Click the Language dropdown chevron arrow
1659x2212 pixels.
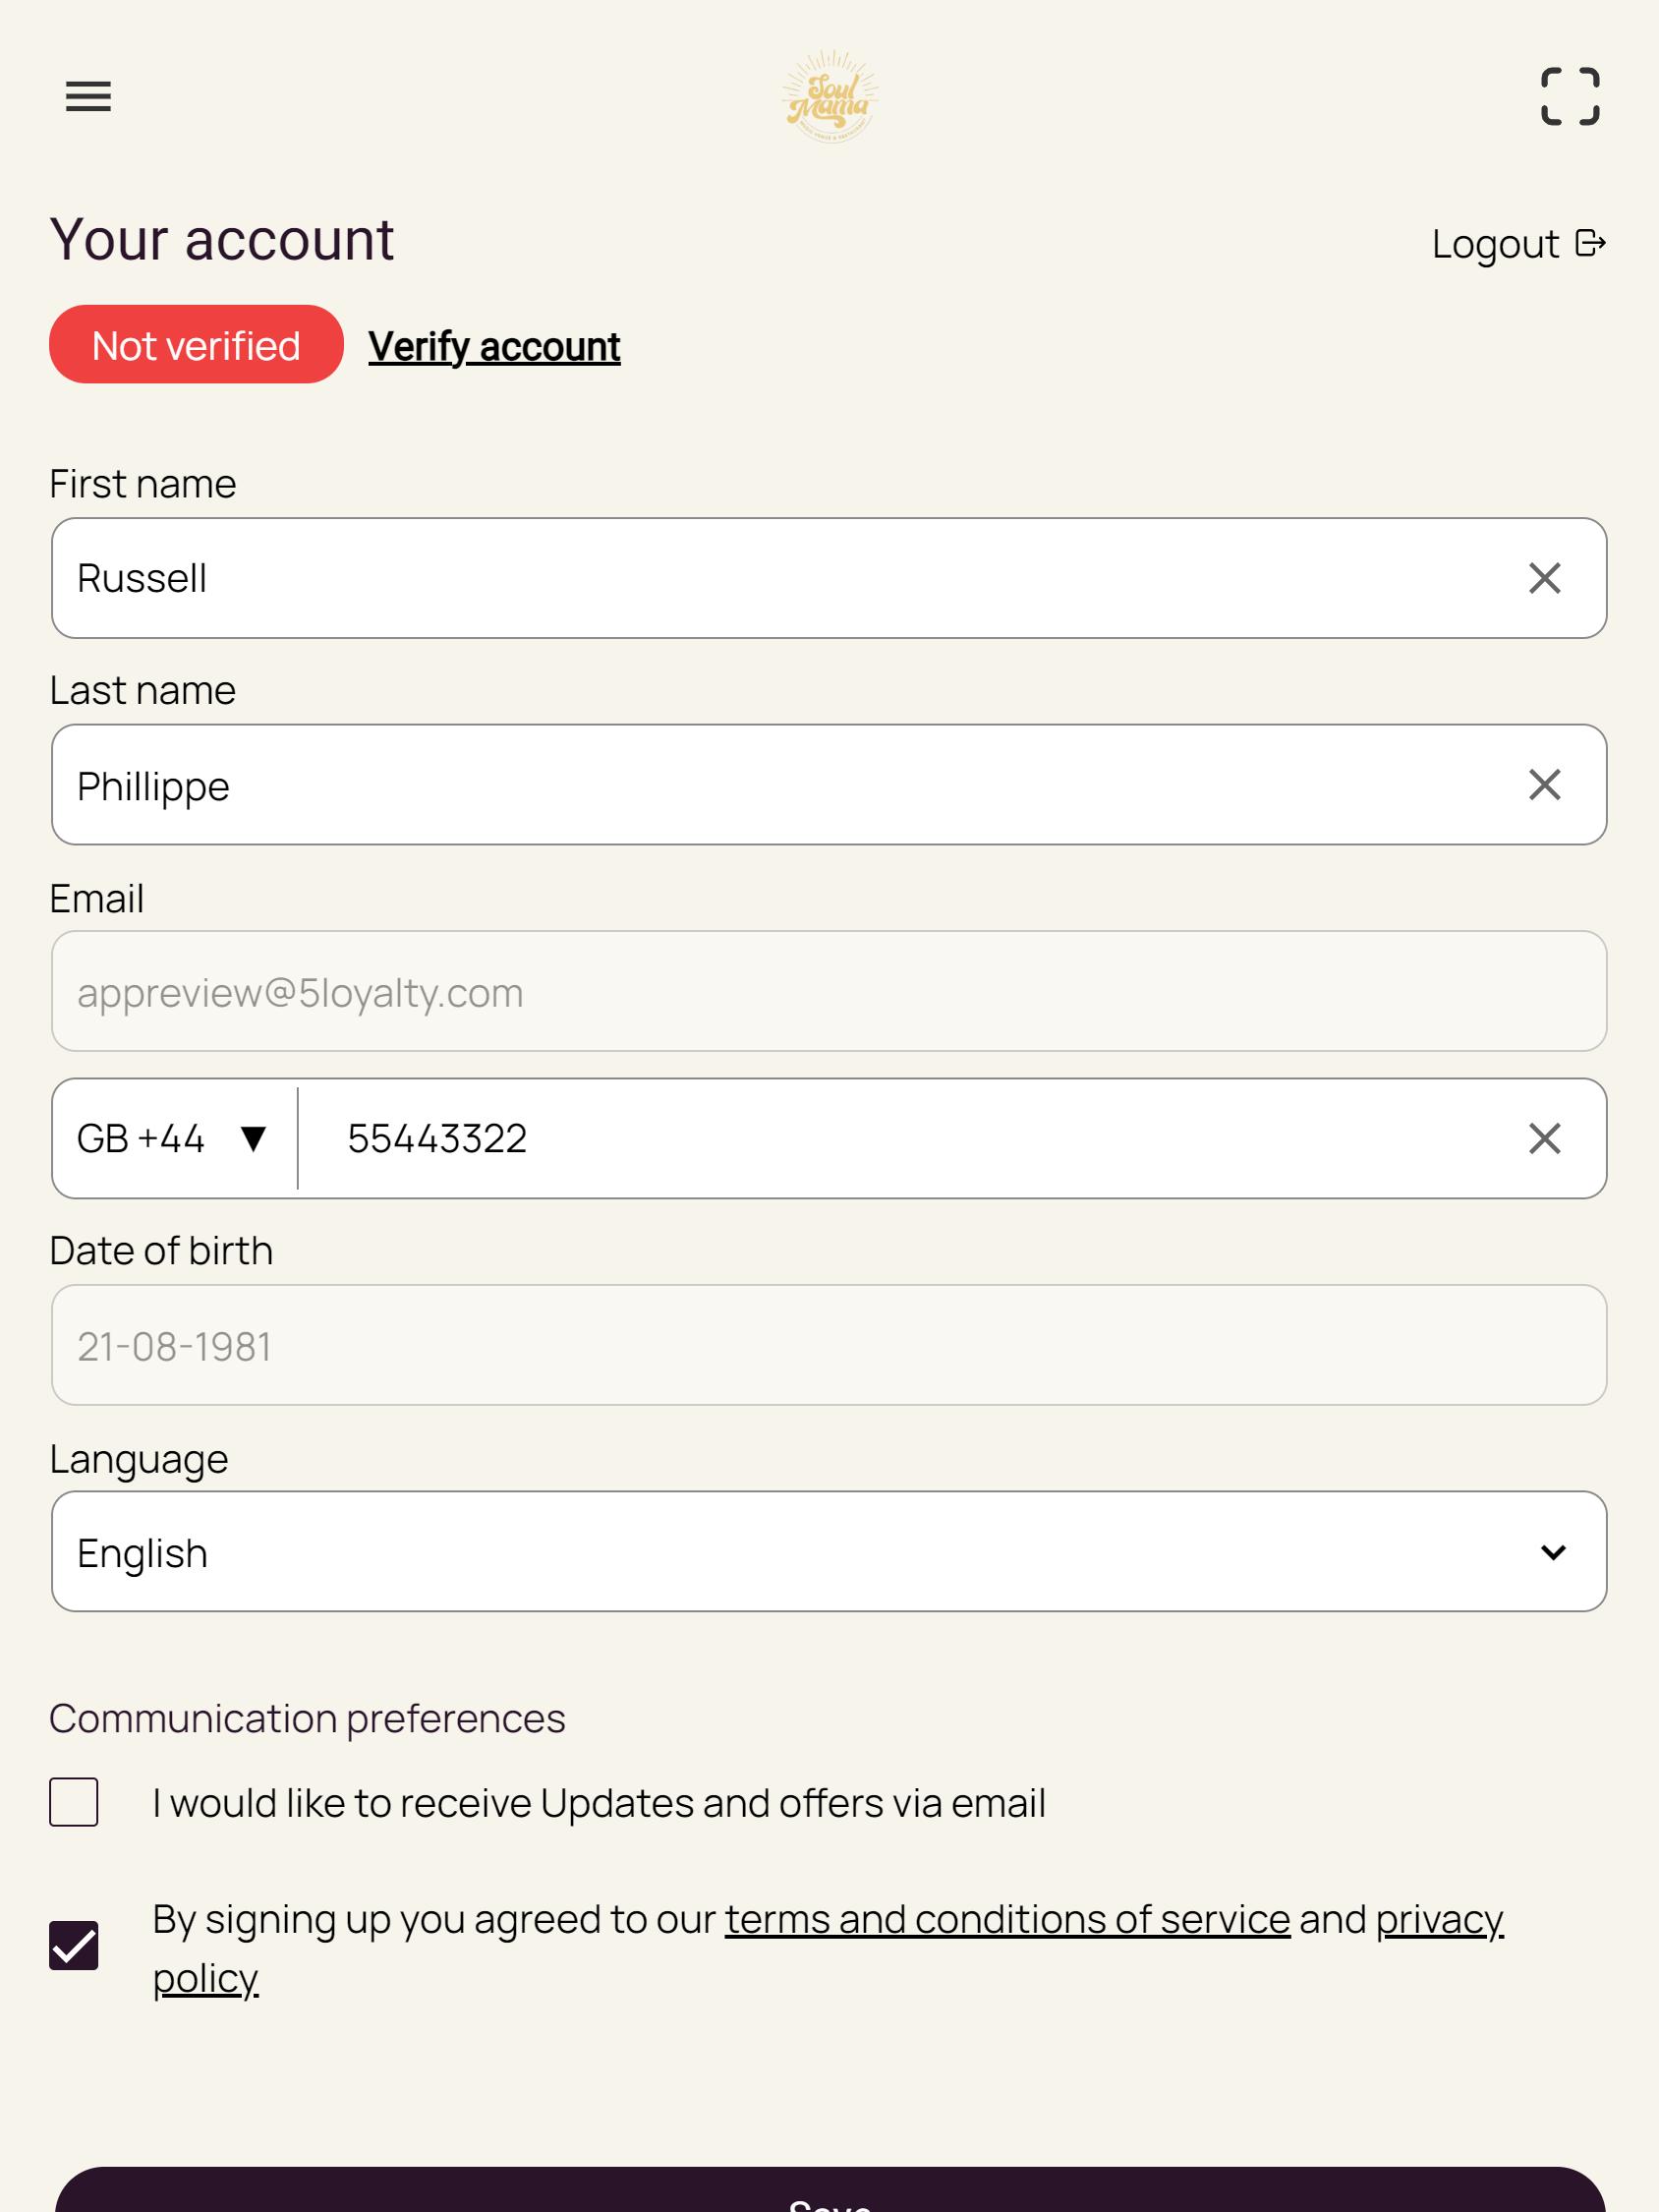(x=1553, y=1552)
